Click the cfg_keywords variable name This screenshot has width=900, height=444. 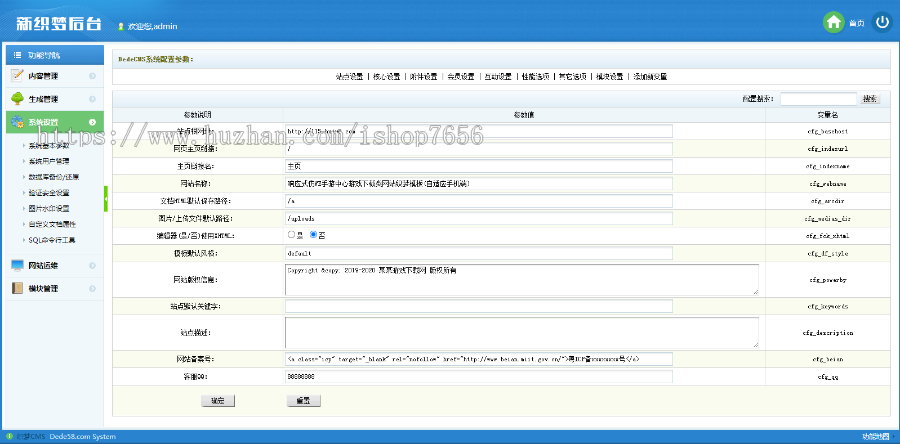[828, 307]
